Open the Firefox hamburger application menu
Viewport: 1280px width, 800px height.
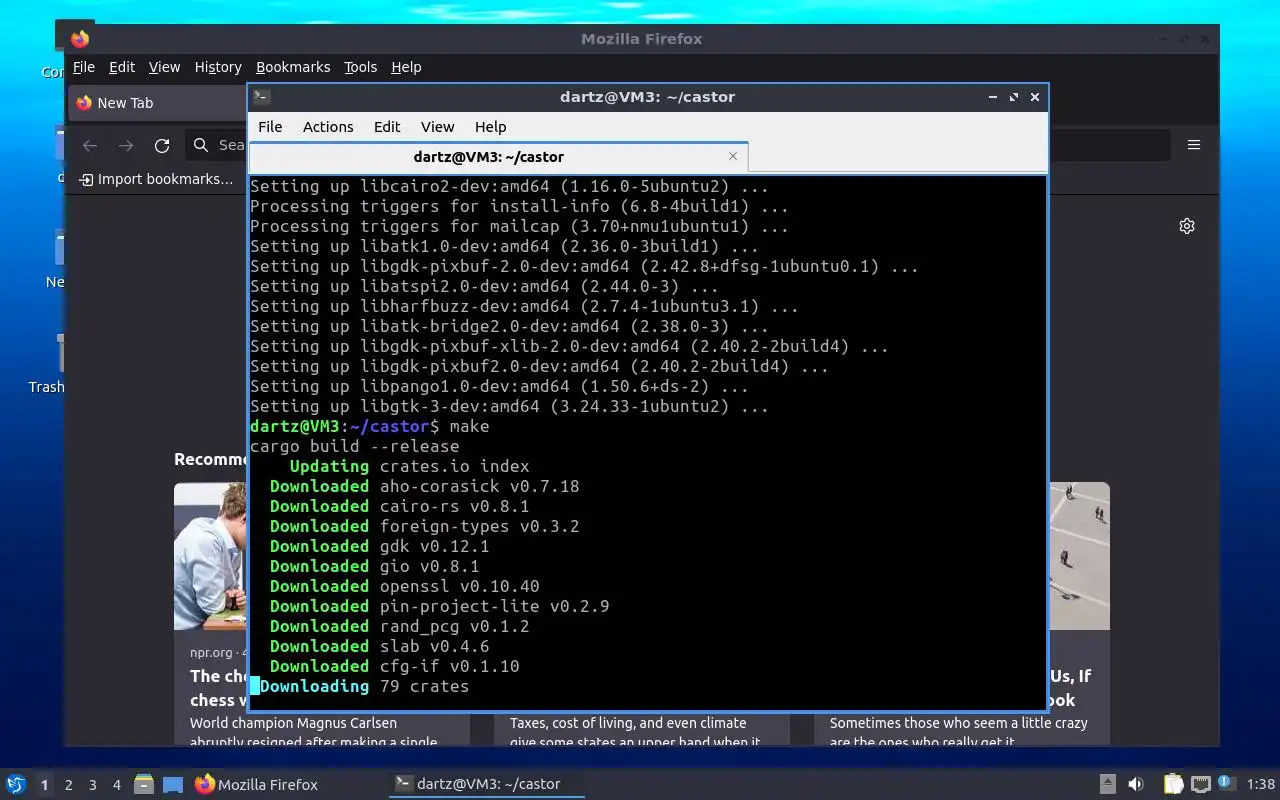coord(1194,145)
